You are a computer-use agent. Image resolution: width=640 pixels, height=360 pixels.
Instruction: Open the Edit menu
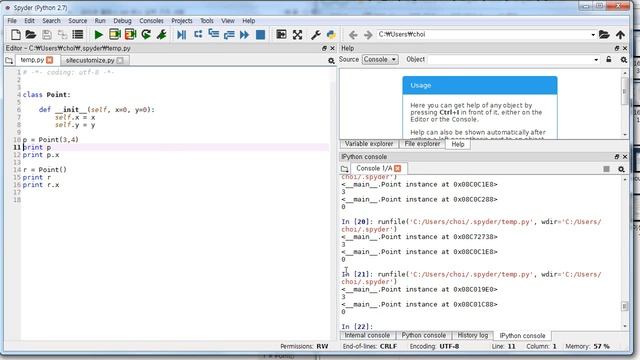(x=29, y=20)
